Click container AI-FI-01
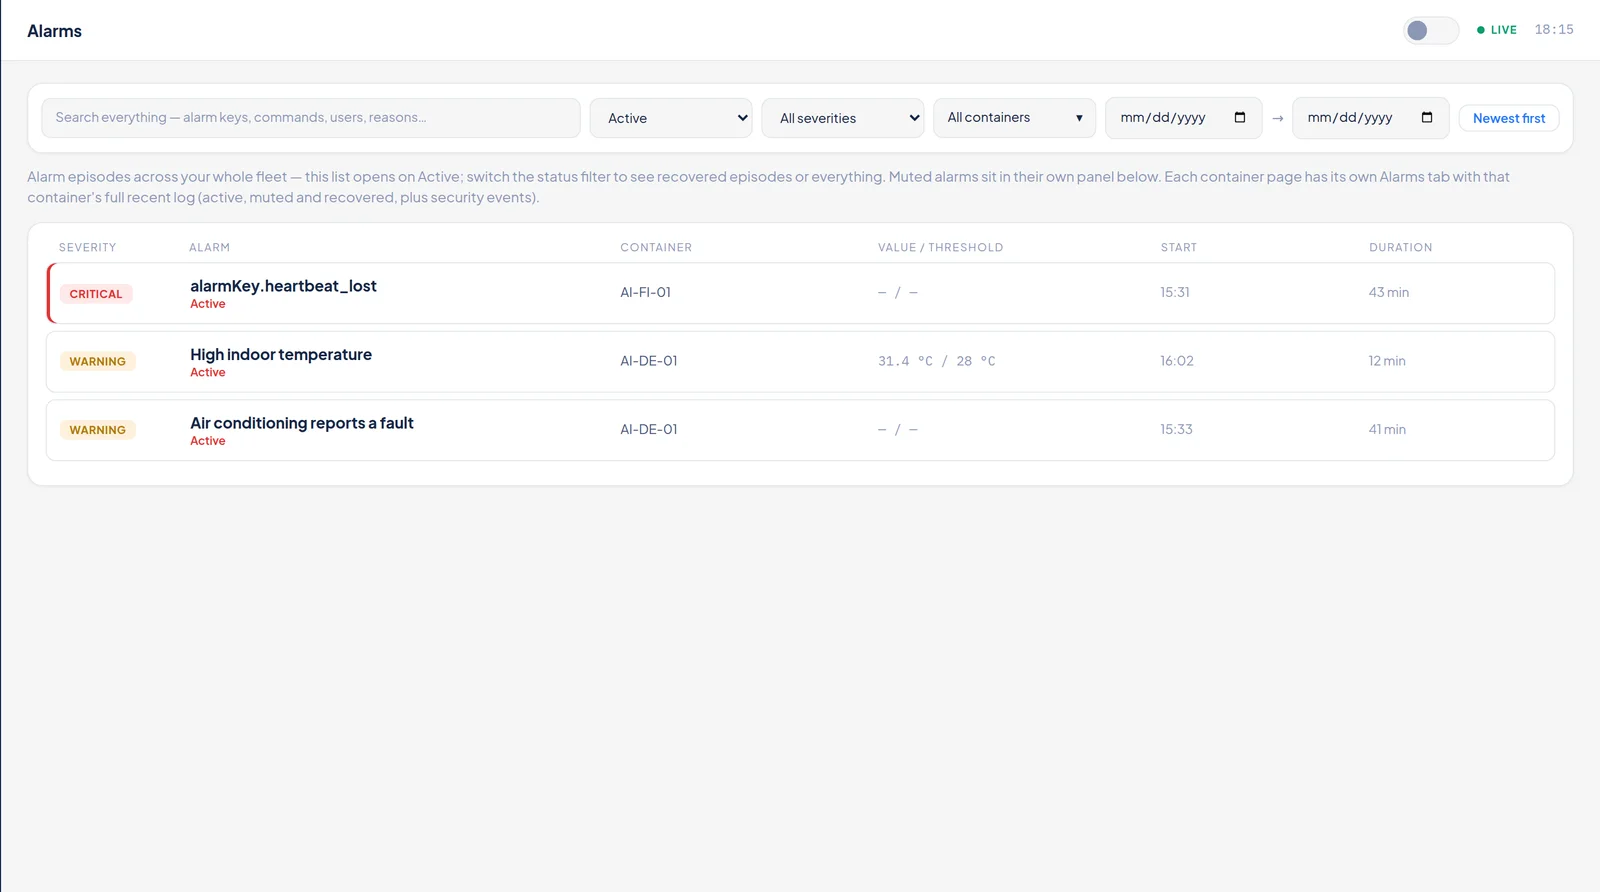The height and width of the screenshot is (892, 1600). pyautogui.click(x=645, y=292)
